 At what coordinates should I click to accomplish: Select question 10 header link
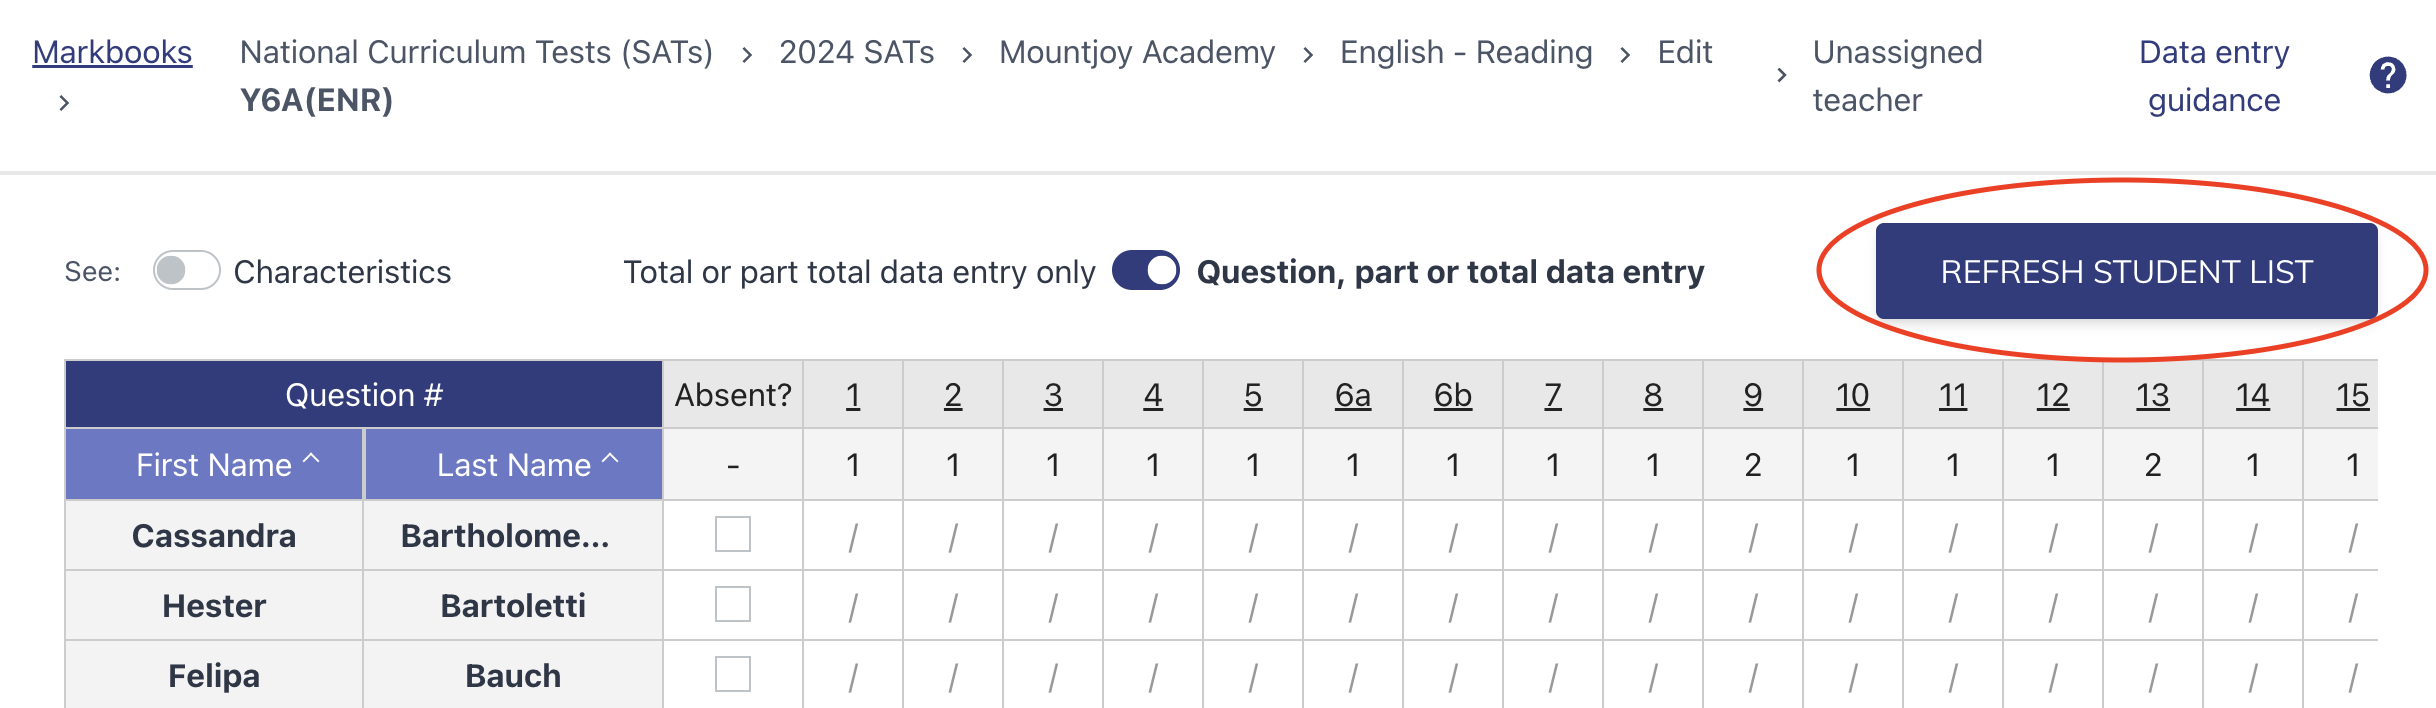tap(1852, 395)
